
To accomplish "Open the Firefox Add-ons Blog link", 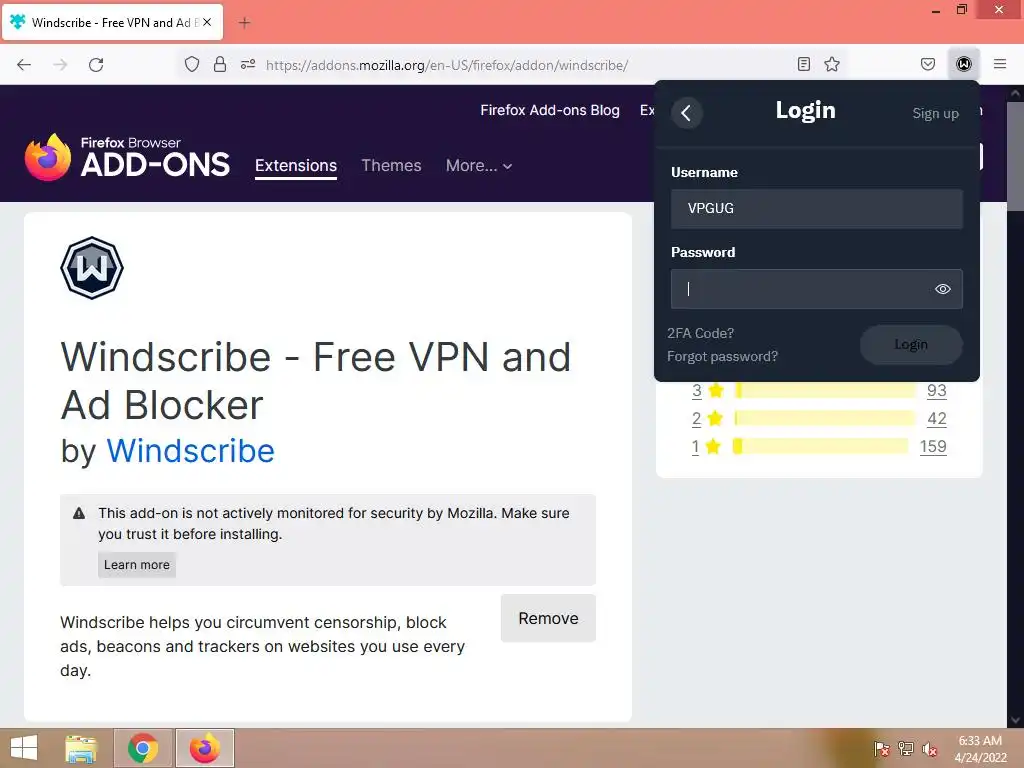I will point(550,110).
